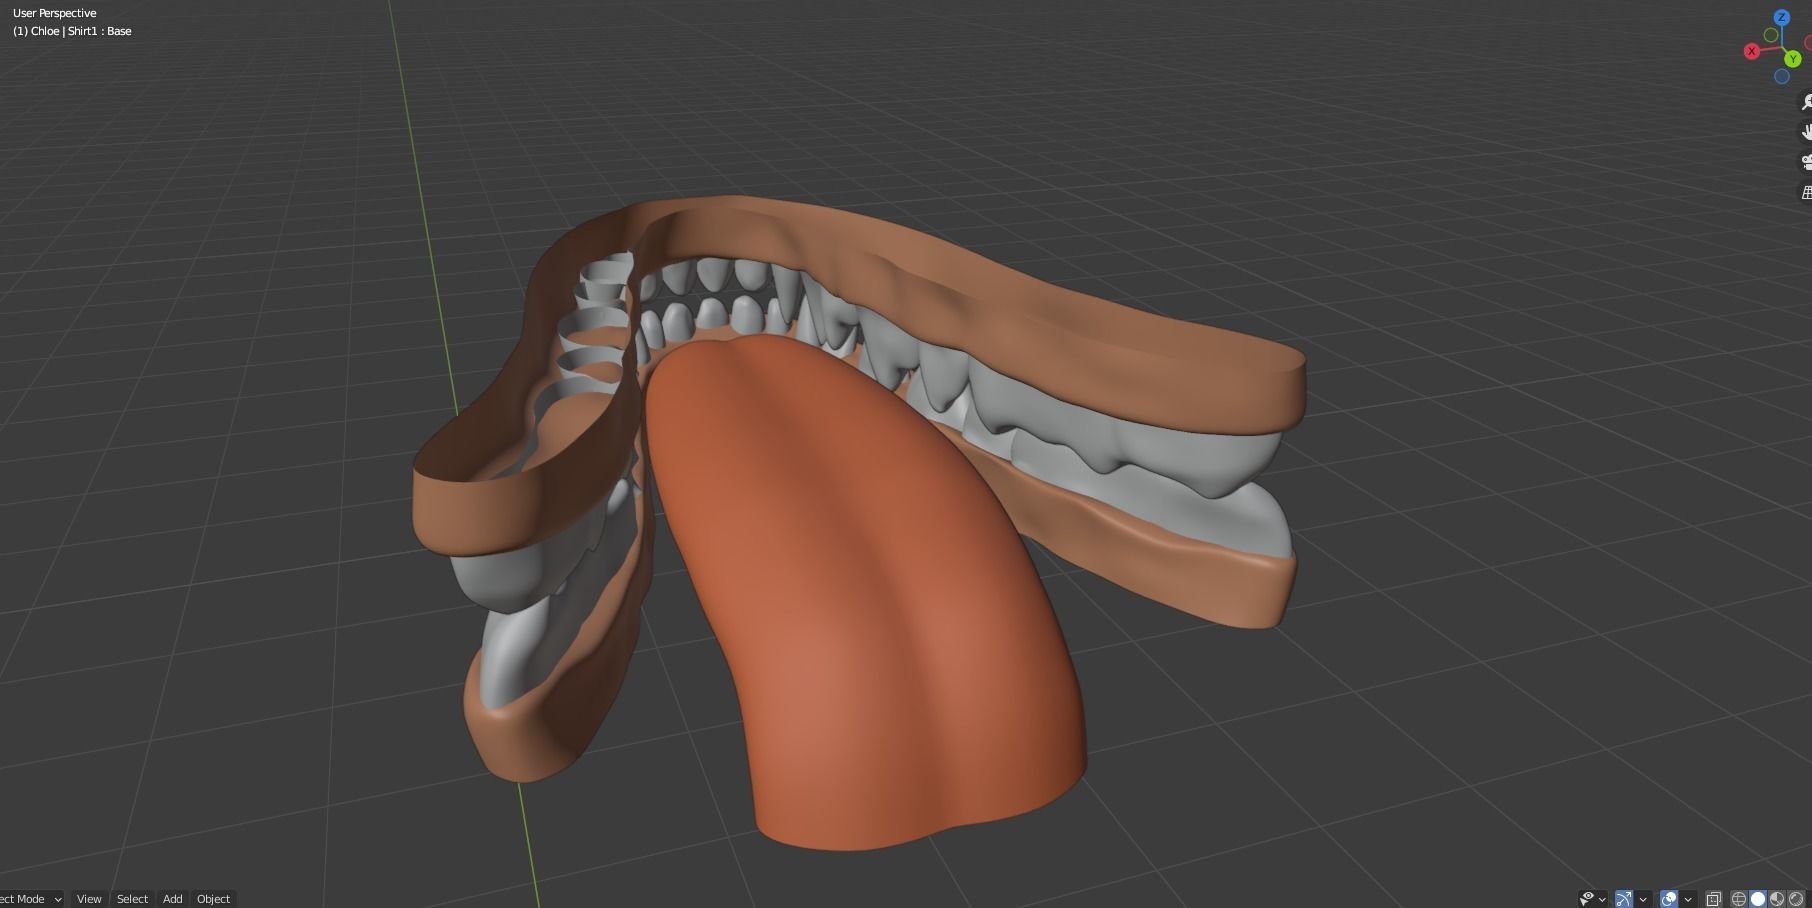
Task: Click the negative X axis gizmo circle
Action: tap(1808, 43)
